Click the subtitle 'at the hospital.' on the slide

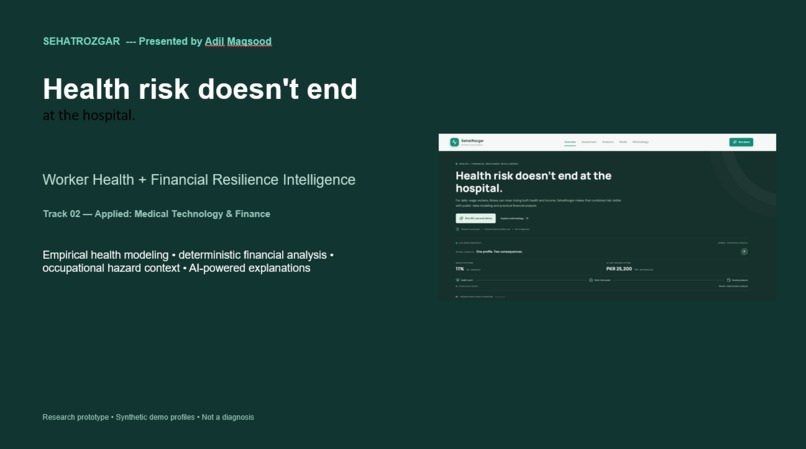88,115
